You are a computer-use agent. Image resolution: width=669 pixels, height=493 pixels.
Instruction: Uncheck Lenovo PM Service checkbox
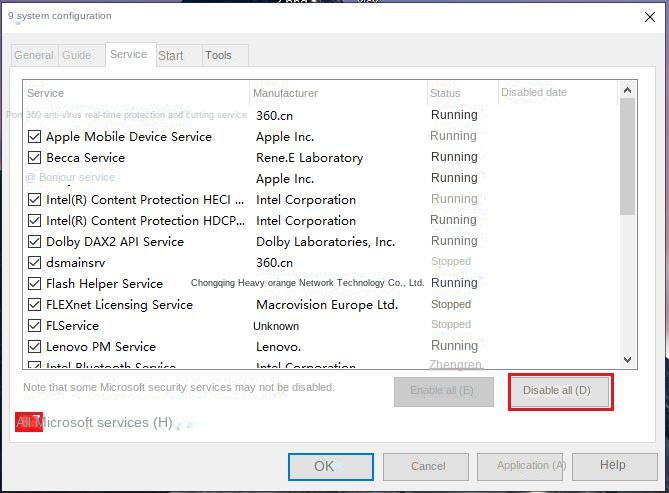(x=34, y=347)
